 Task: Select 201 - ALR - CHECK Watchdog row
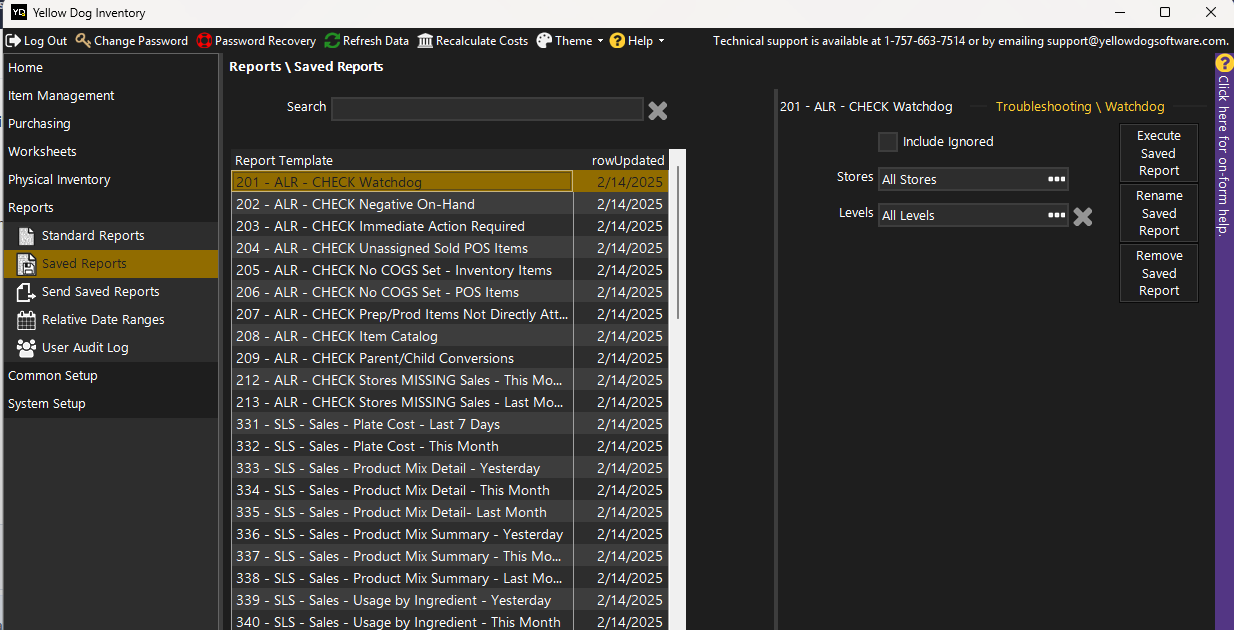pyautogui.click(x=449, y=182)
